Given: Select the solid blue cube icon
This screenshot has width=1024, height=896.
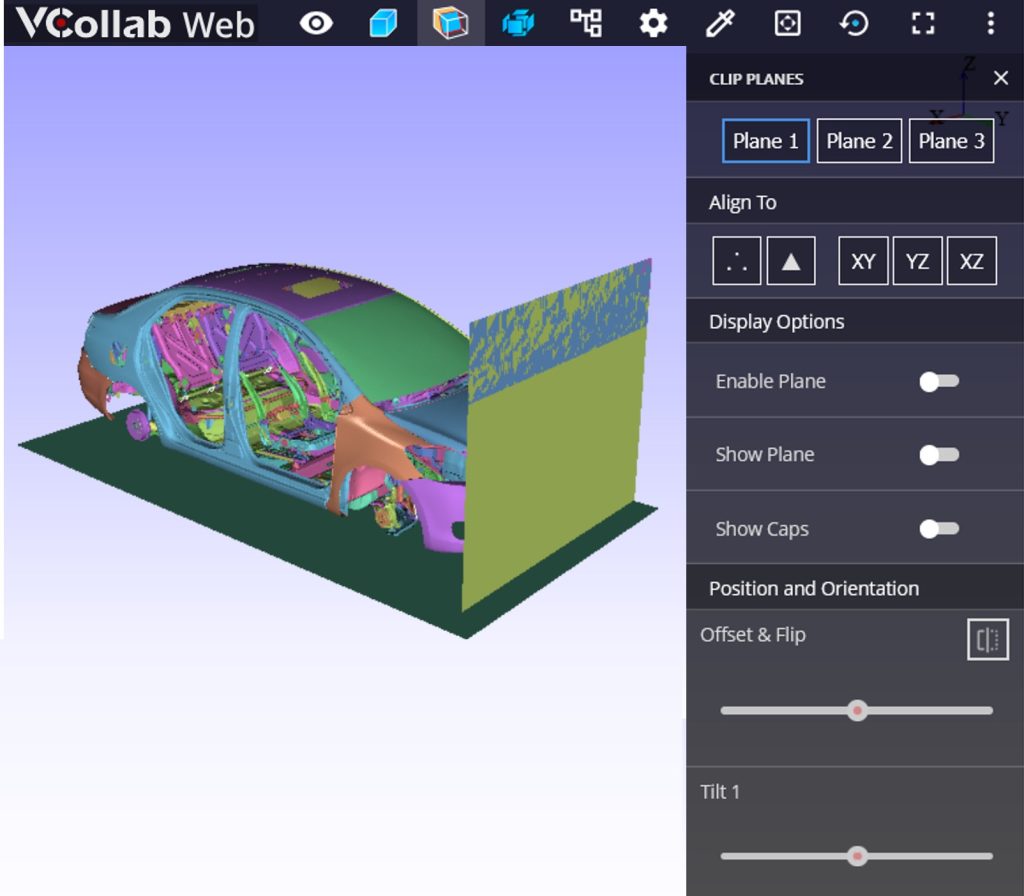Looking at the screenshot, I should (383, 24).
